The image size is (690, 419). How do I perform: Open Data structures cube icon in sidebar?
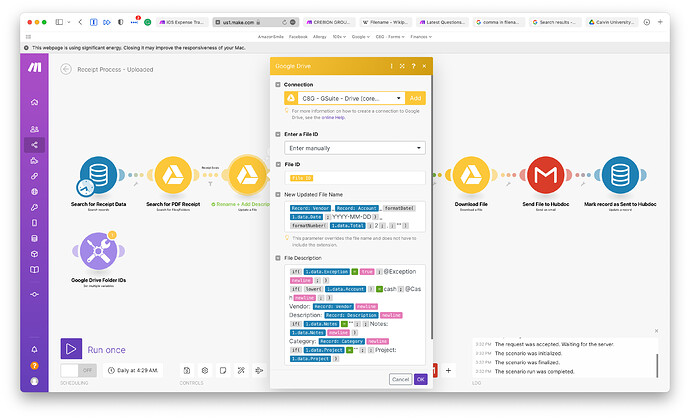point(34,254)
